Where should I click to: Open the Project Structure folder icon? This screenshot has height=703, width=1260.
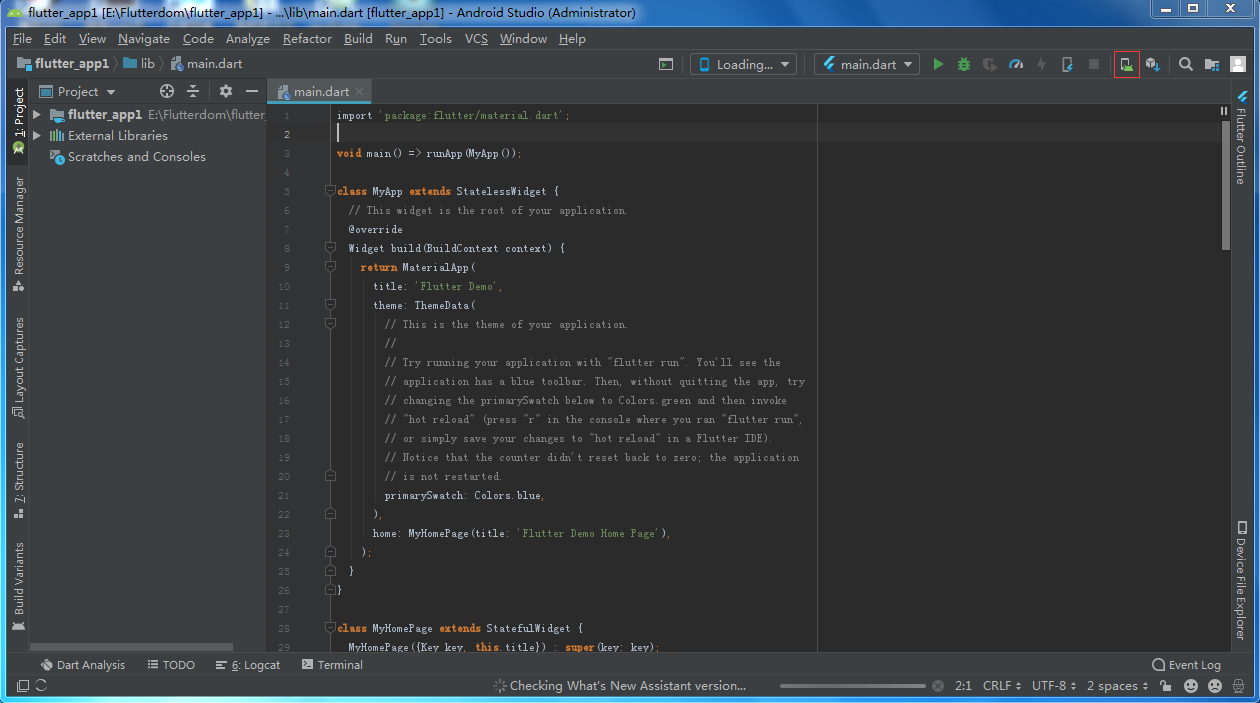[x=1212, y=64]
